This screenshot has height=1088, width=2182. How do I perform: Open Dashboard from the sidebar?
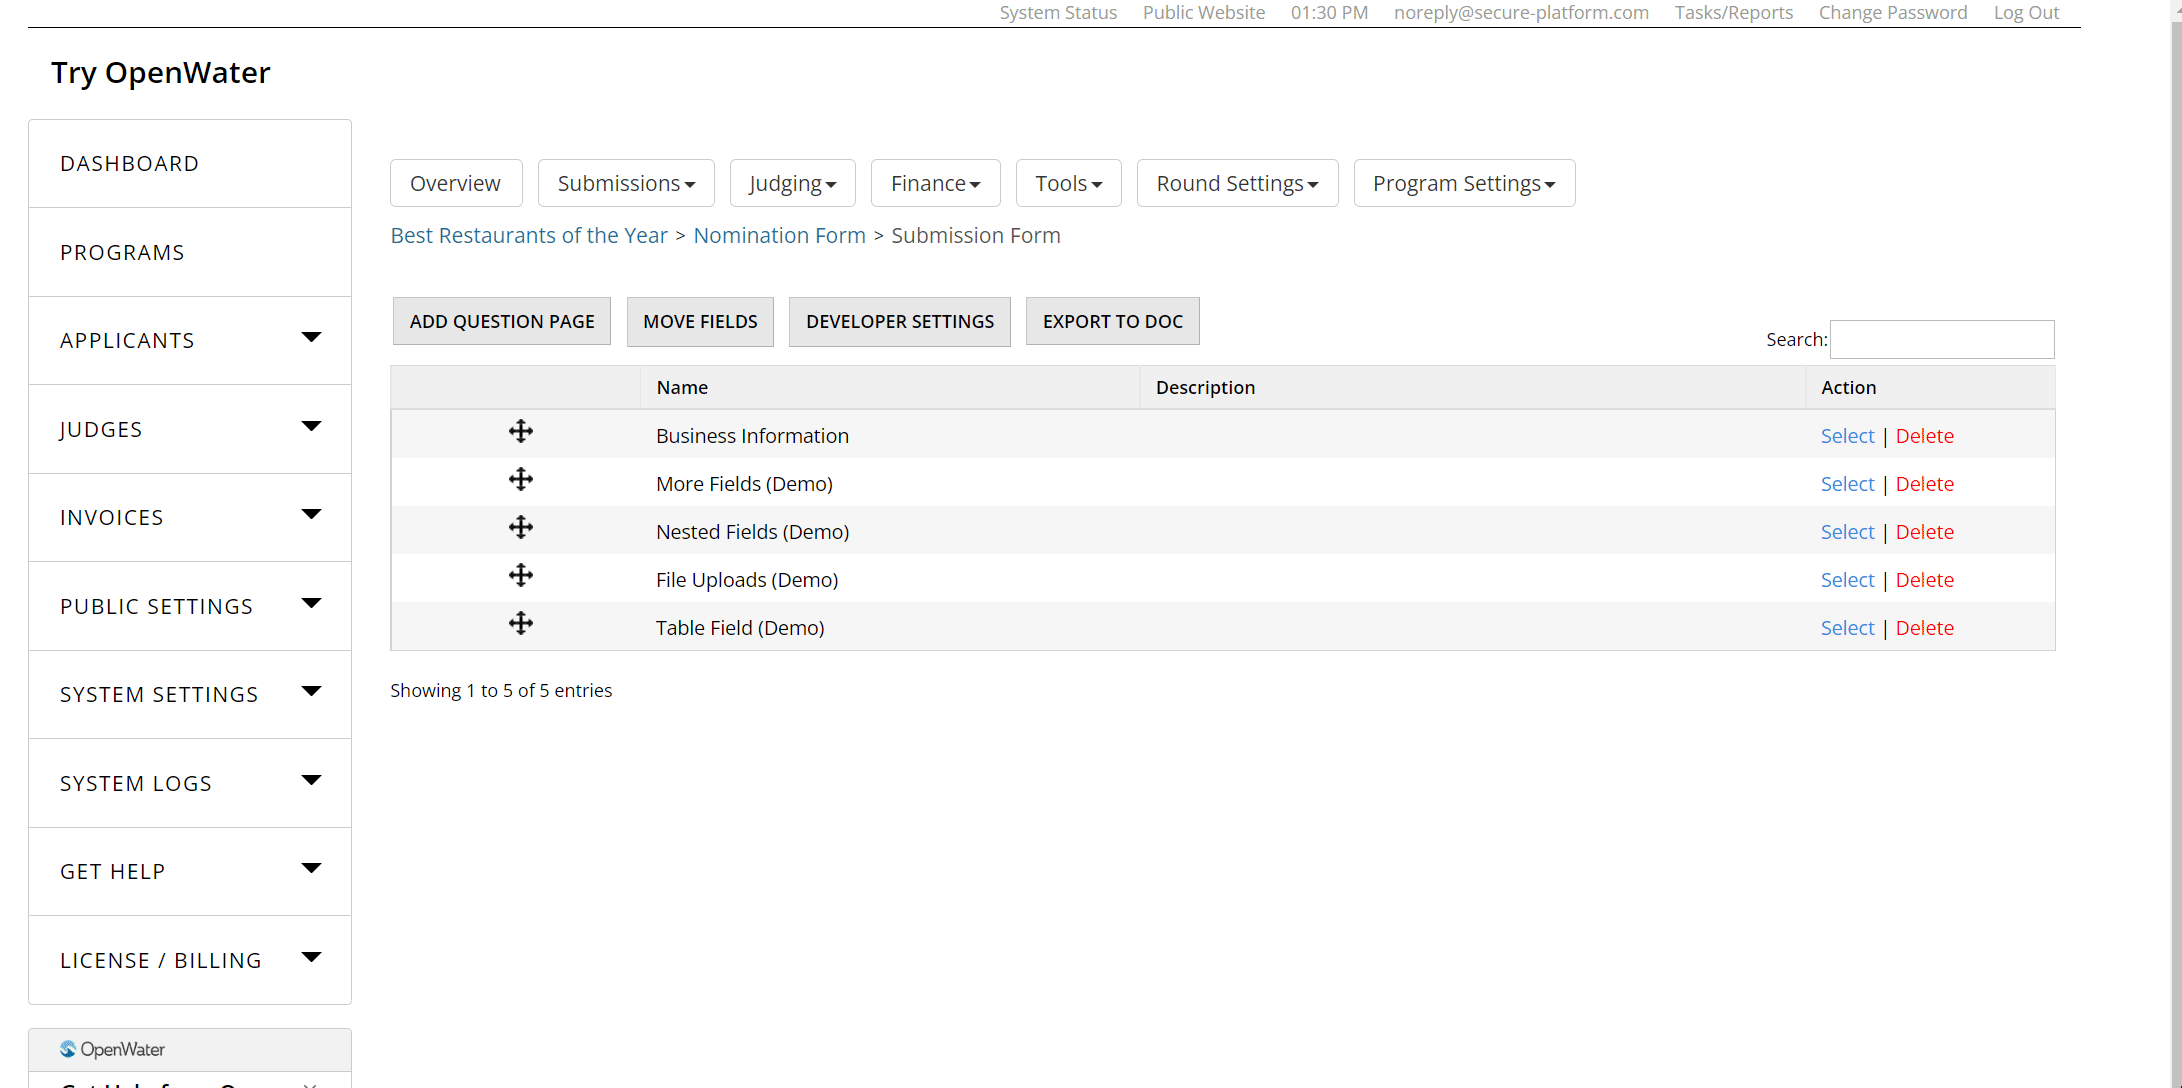(130, 164)
